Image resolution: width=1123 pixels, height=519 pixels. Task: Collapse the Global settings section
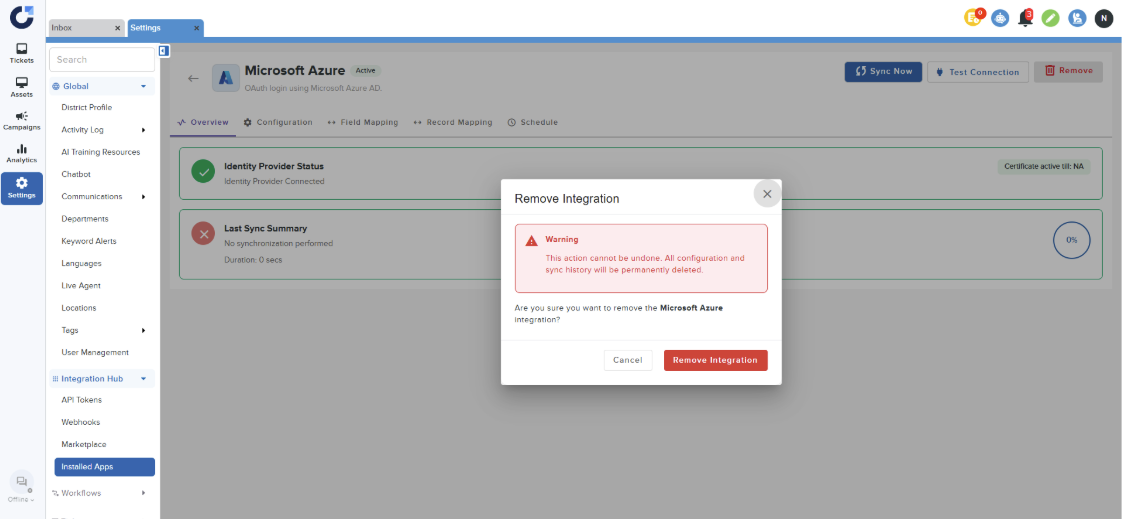(x=143, y=86)
